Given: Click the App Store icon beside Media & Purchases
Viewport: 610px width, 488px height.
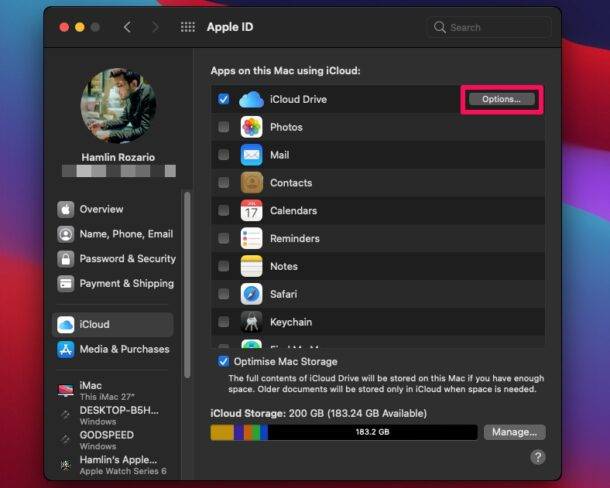Looking at the screenshot, I should coord(66,349).
